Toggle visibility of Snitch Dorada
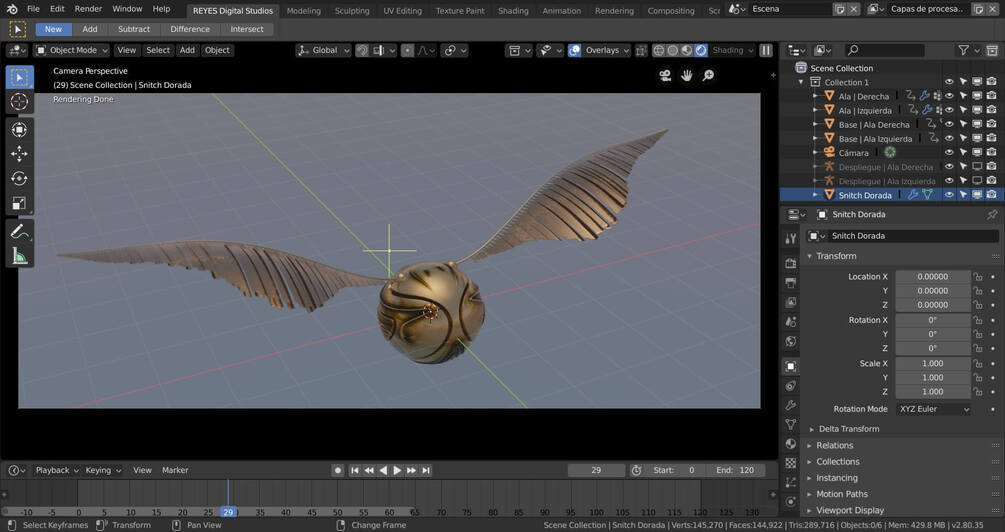Screen dimensions: 1005x532 pyautogui.click(x=949, y=195)
